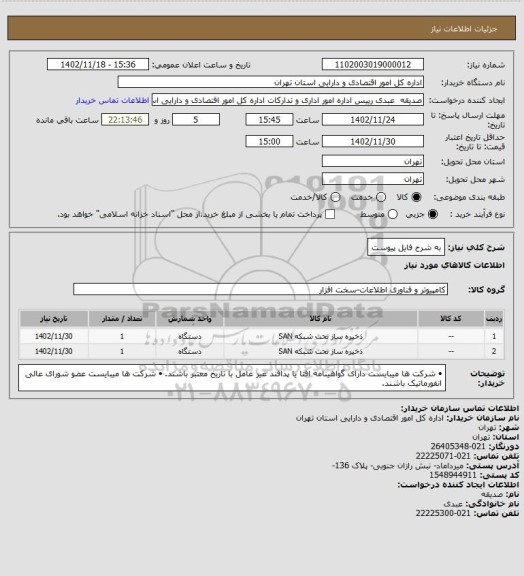
Task: Select row 2 item name ذخیره ساز SAN
Action: pyautogui.click(x=320, y=351)
